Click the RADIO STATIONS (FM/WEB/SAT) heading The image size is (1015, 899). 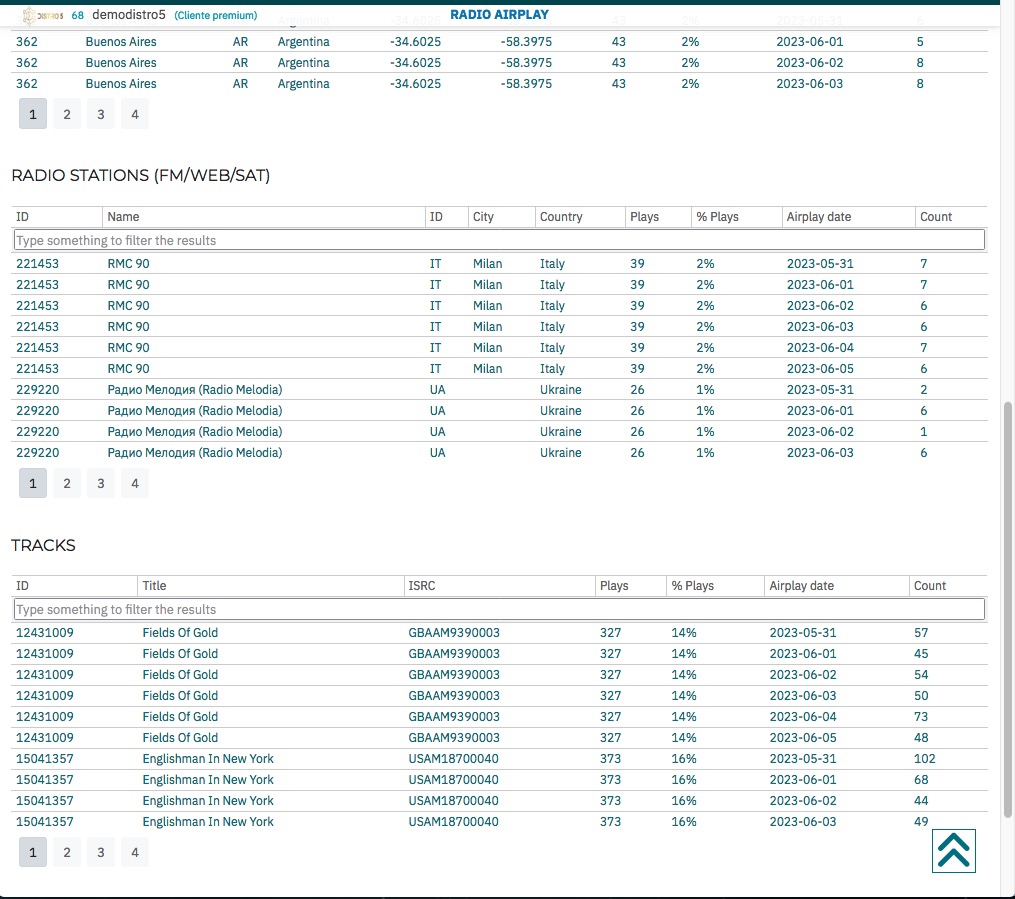(x=140, y=175)
